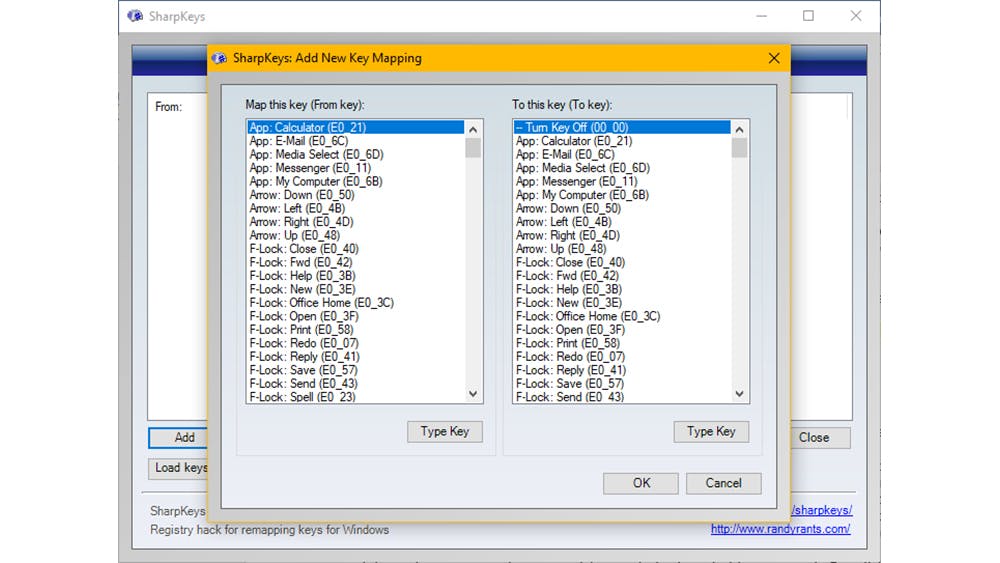Select F-Lock: Print in From list

(x=356, y=330)
